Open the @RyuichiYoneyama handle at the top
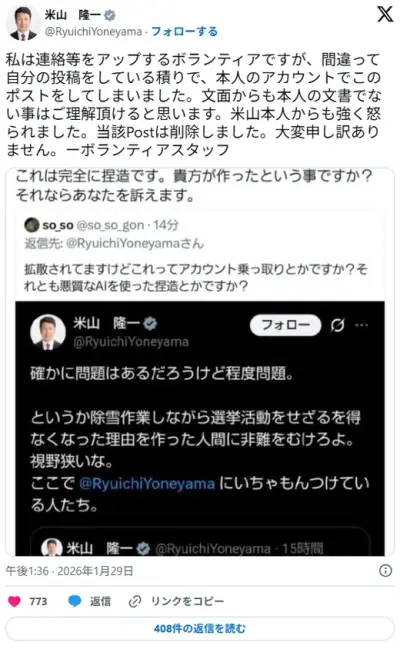400x649 pixels. (x=93, y=32)
